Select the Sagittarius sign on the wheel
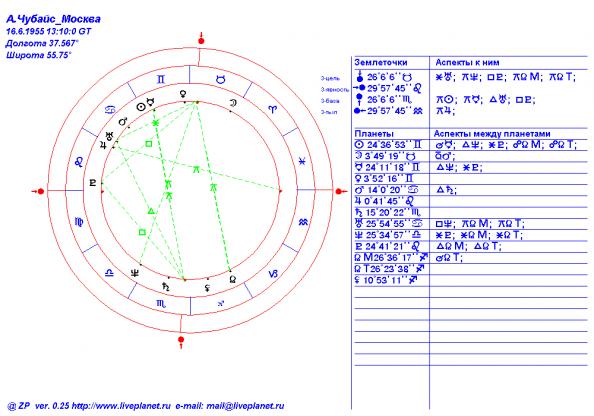594x416 pixels. coord(221,303)
